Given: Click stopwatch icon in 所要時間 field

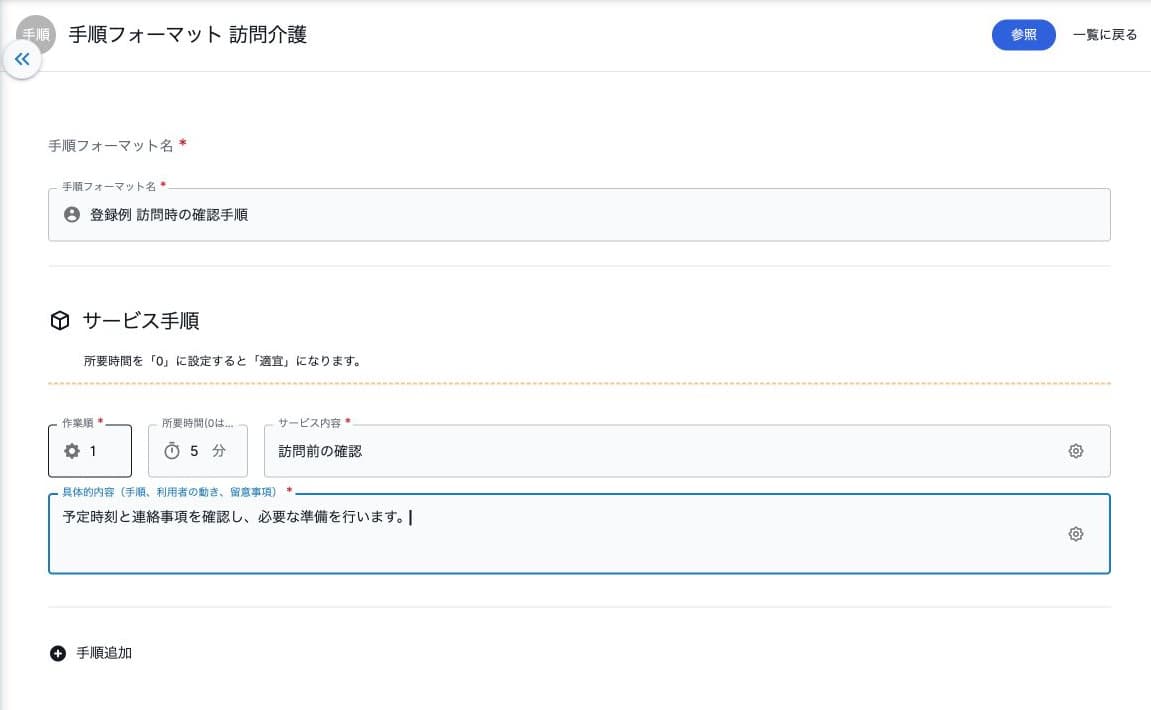Looking at the screenshot, I should coord(172,451).
